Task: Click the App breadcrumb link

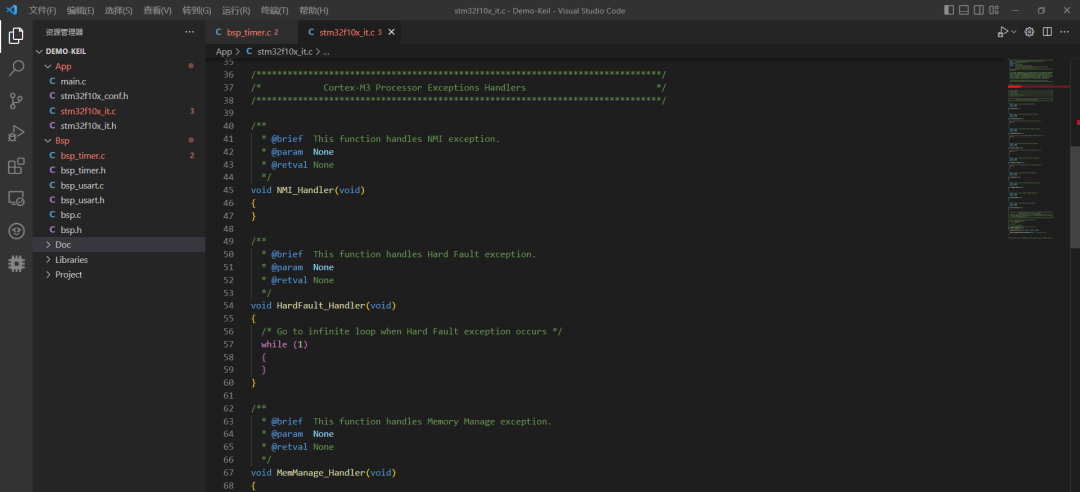Action: (224, 52)
